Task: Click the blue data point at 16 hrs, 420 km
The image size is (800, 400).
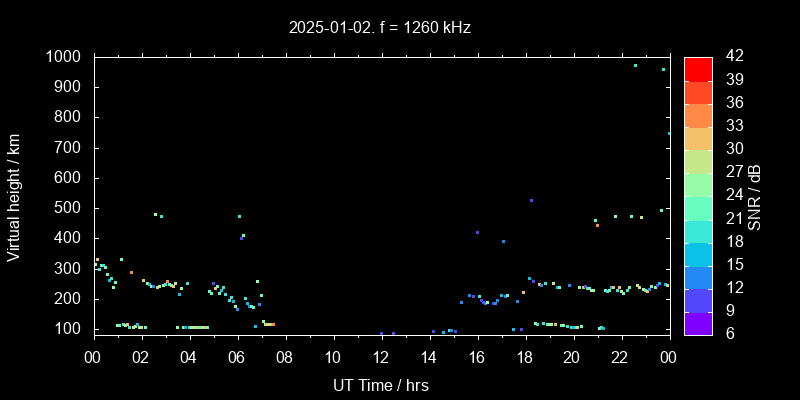Action: click(477, 232)
